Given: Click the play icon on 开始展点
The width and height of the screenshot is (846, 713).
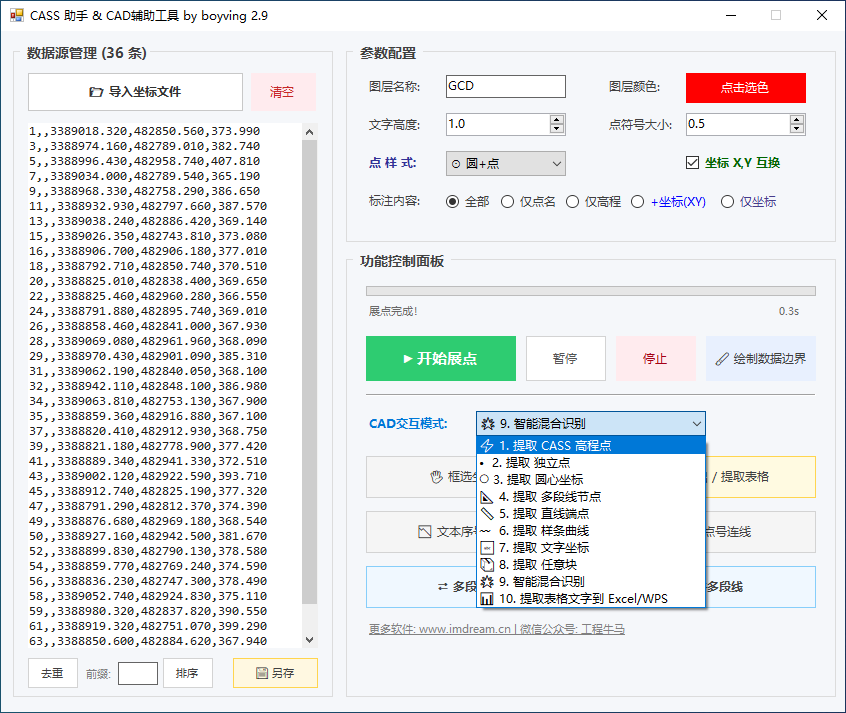Looking at the screenshot, I should (407, 359).
